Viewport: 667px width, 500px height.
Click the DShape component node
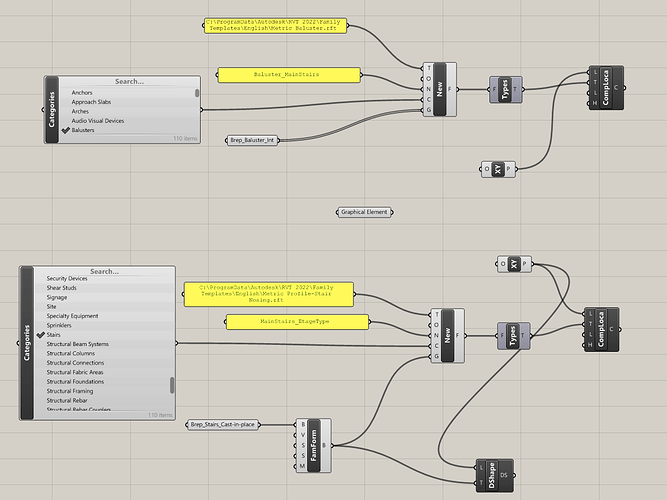pyautogui.click(x=495, y=475)
